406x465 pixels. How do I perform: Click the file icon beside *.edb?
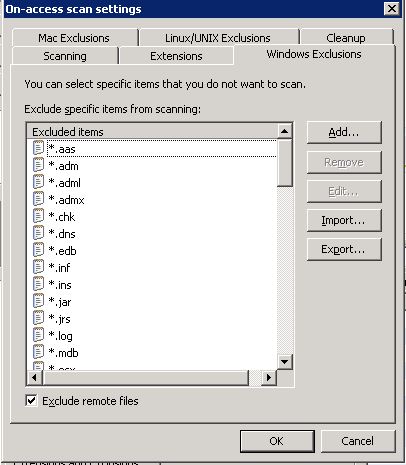[38, 250]
